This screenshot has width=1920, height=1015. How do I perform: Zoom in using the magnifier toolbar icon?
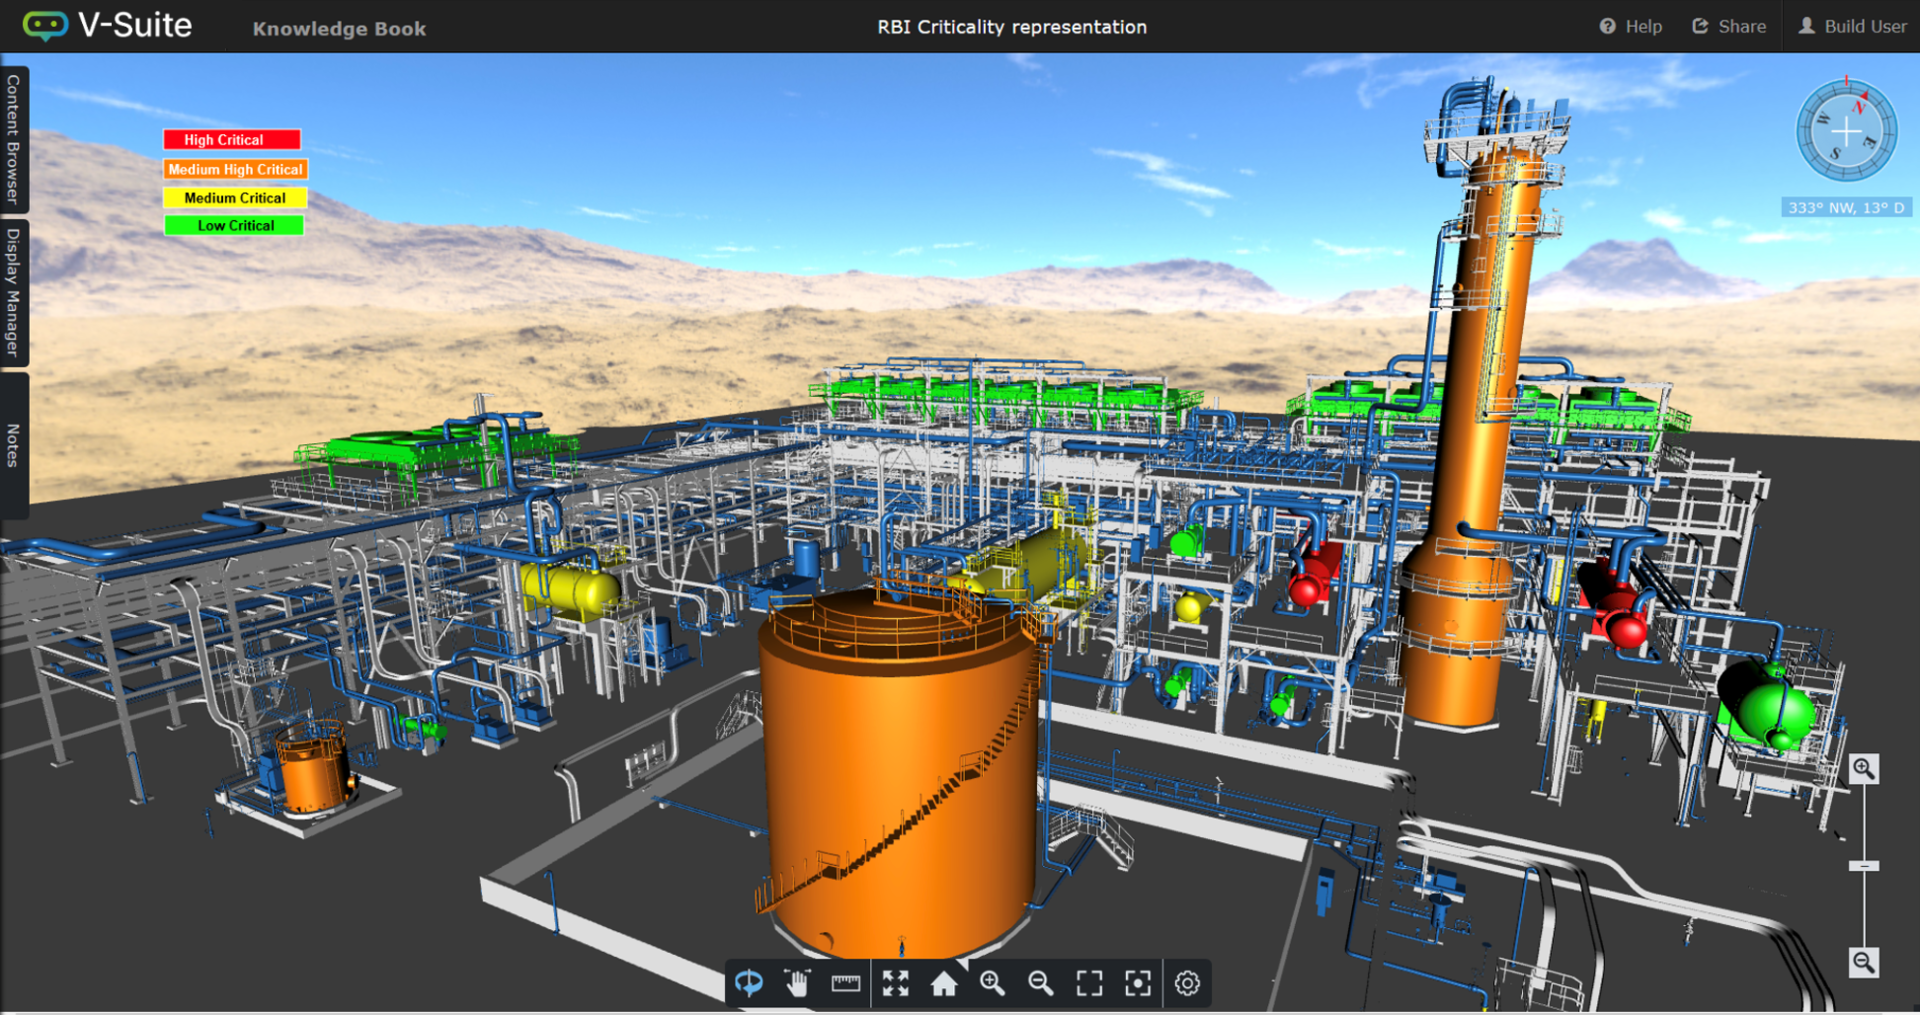click(x=992, y=983)
